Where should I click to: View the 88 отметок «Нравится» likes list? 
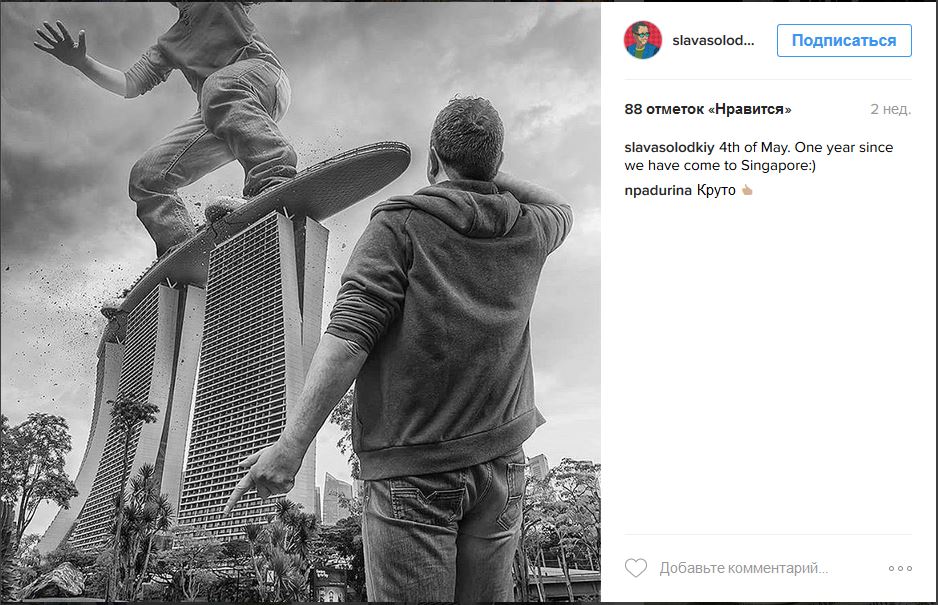[x=708, y=109]
